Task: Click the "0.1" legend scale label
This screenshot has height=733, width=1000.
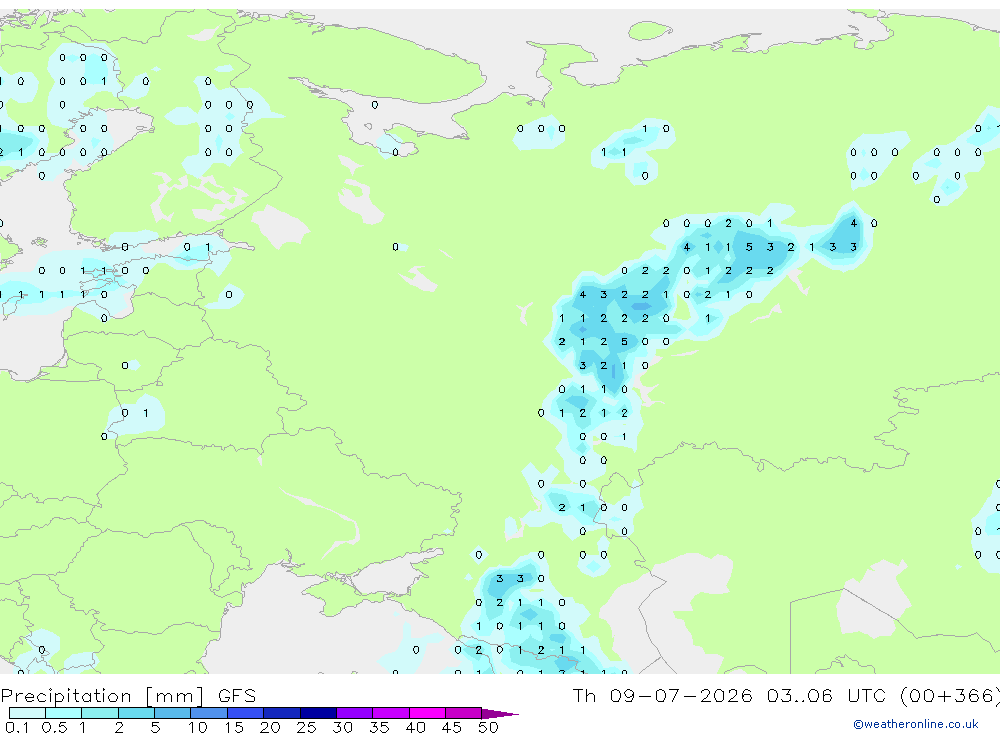Action: (17, 727)
